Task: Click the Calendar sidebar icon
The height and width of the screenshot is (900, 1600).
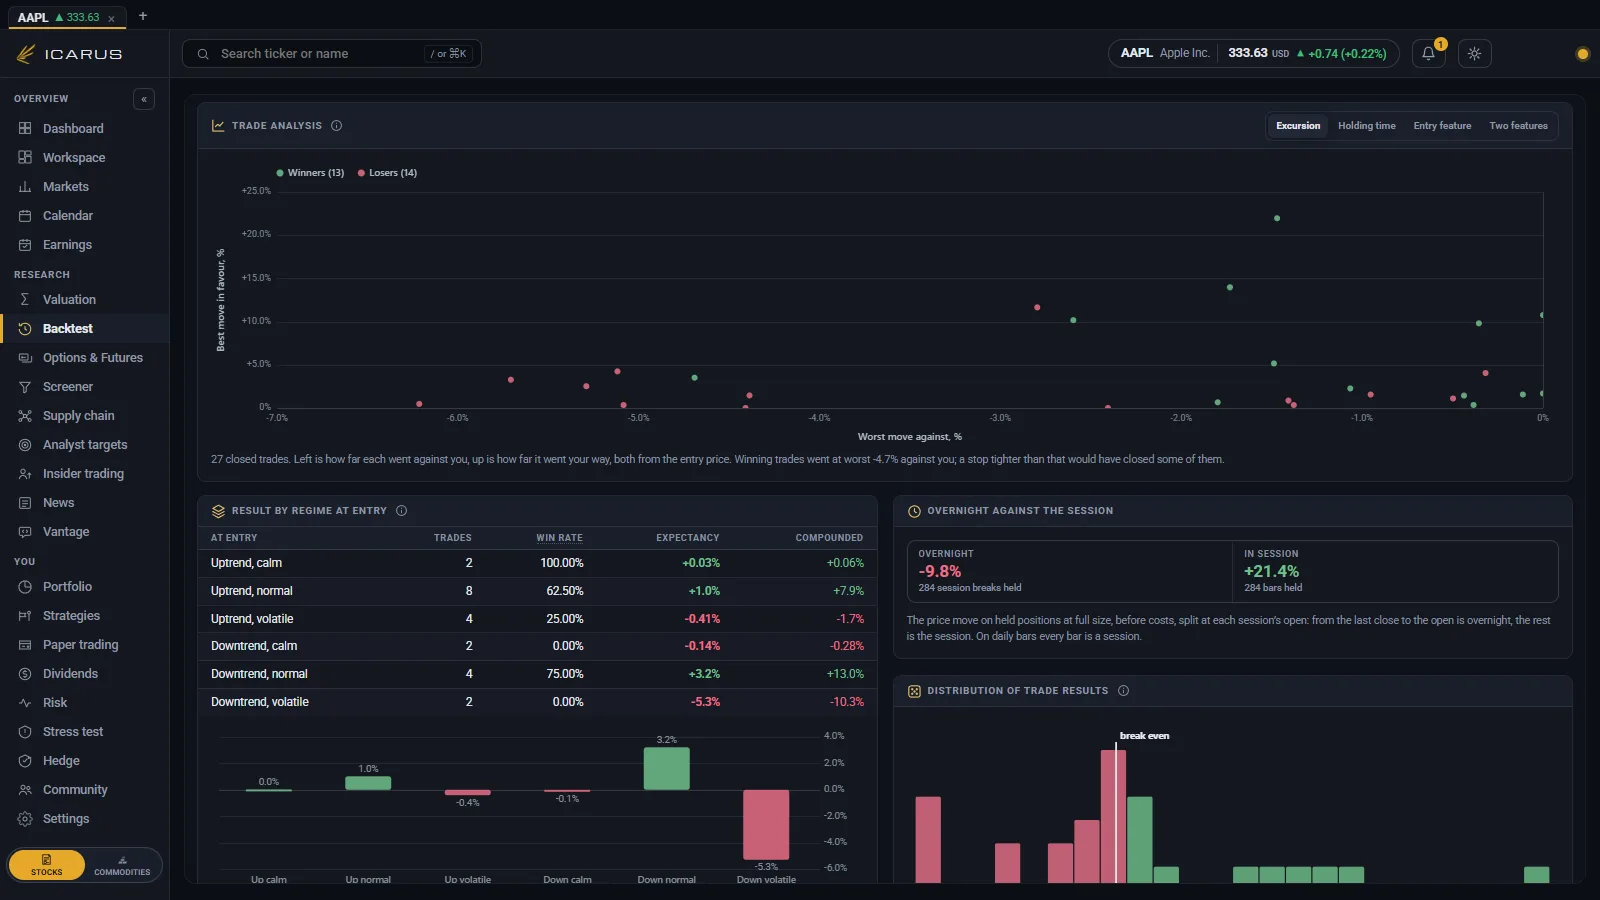Action: (x=25, y=216)
